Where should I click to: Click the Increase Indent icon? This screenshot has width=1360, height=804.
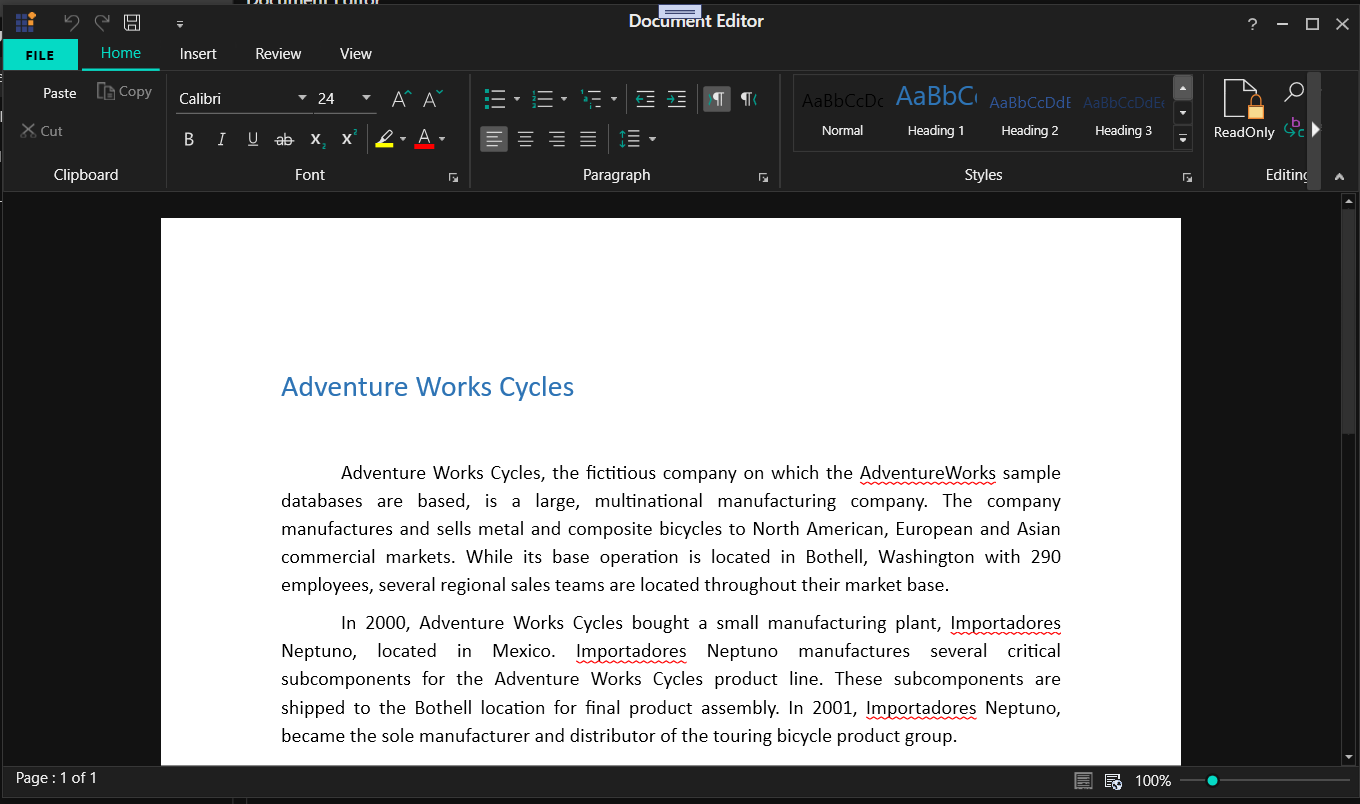677,98
